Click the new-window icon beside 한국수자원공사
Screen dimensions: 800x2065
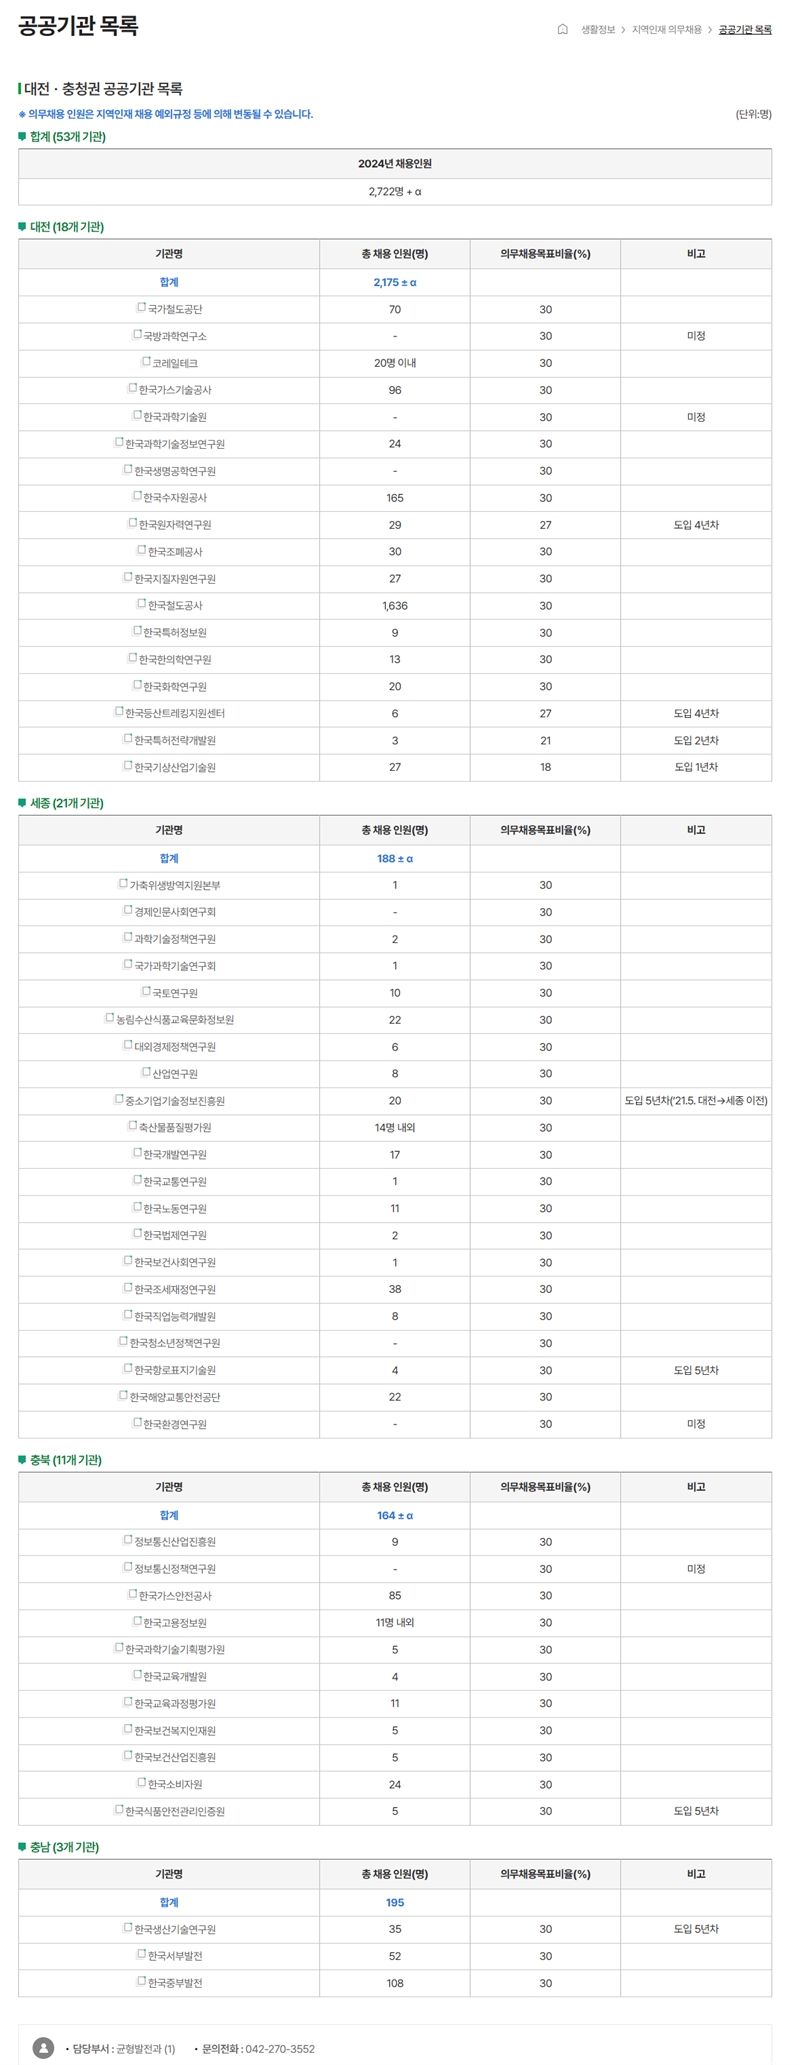(137, 496)
